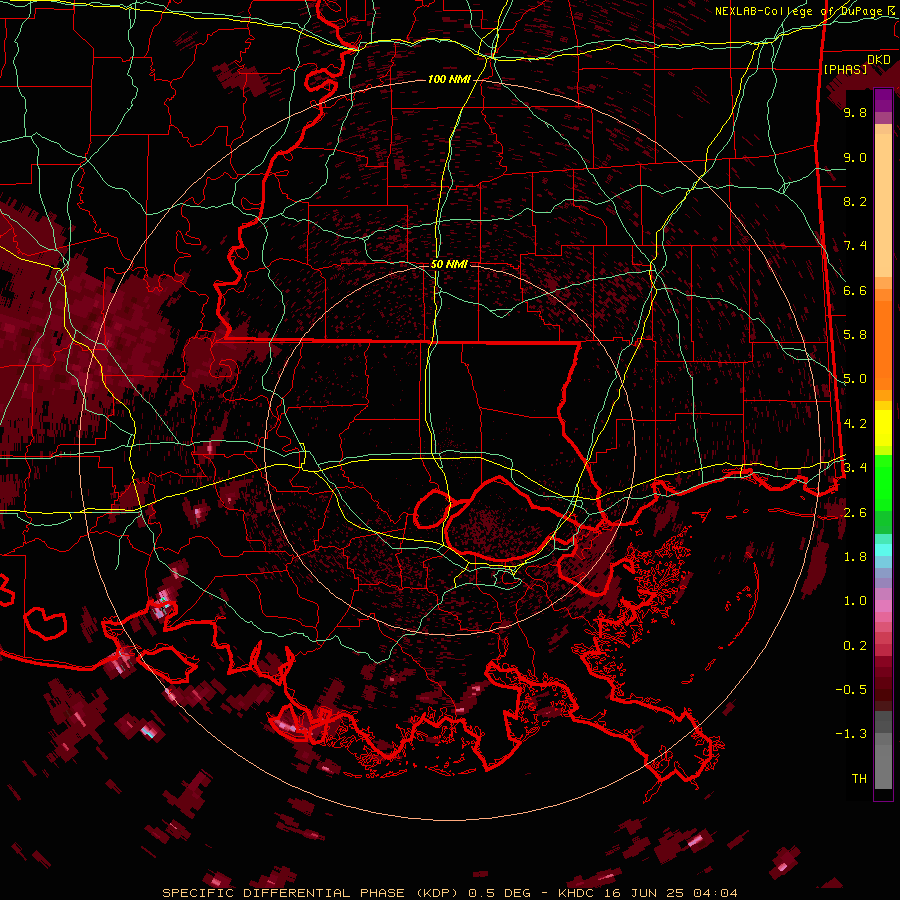Click the 5.8 value on the scale

point(855,335)
